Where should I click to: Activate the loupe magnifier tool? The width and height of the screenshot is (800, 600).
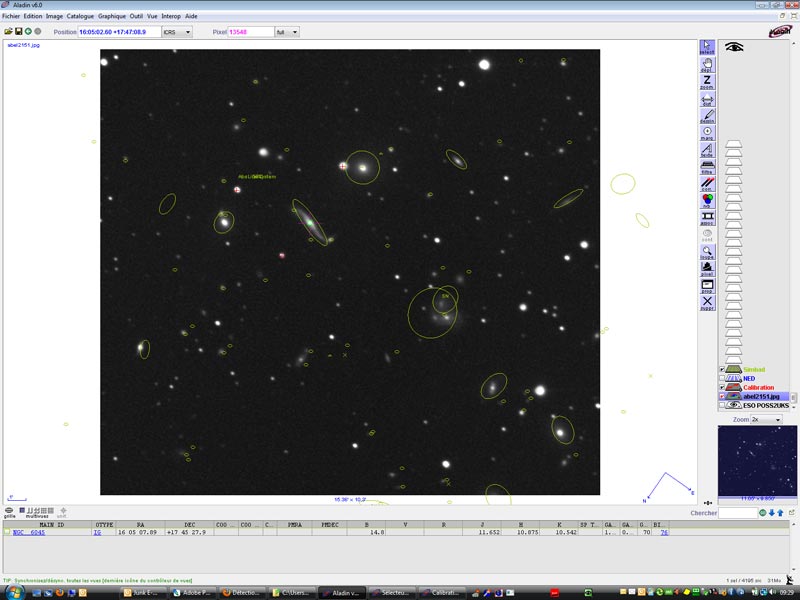(707, 252)
